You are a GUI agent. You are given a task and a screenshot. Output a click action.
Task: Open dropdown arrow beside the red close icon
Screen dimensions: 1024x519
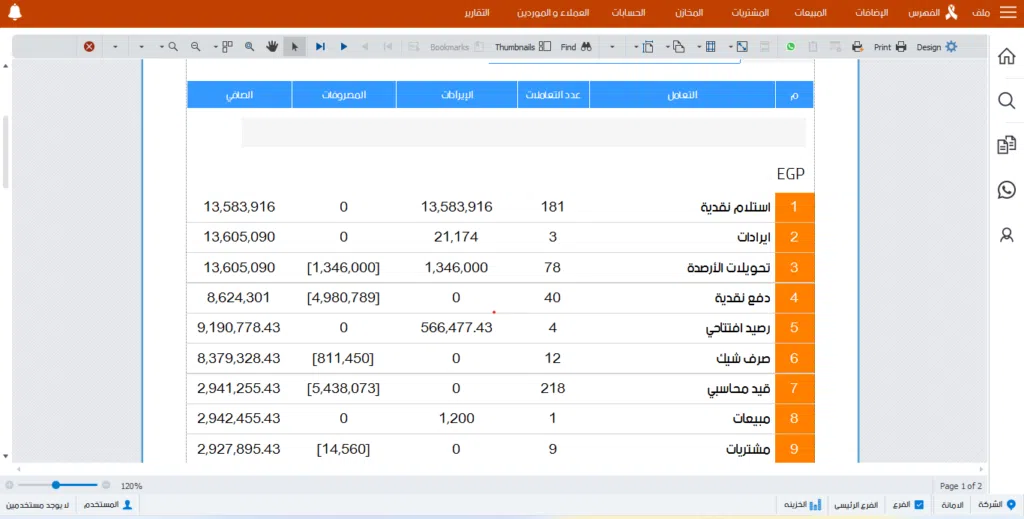point(116,47)
